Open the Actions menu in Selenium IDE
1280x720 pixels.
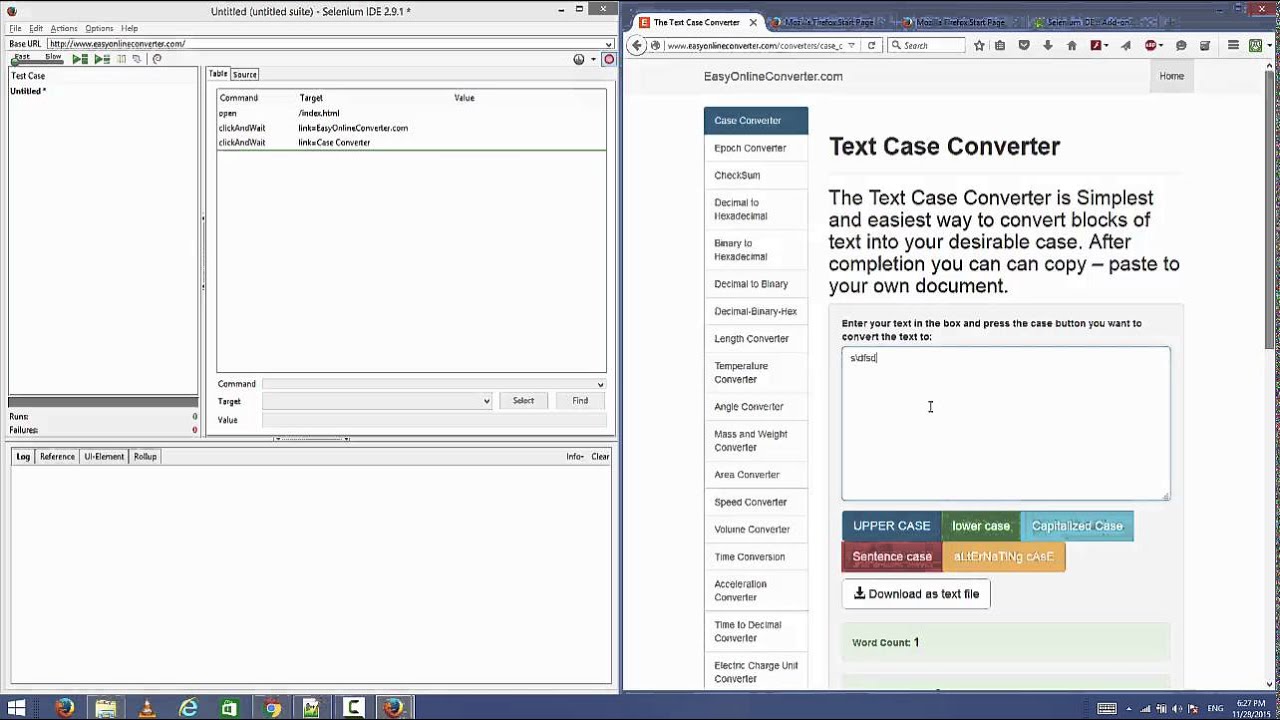63,28
